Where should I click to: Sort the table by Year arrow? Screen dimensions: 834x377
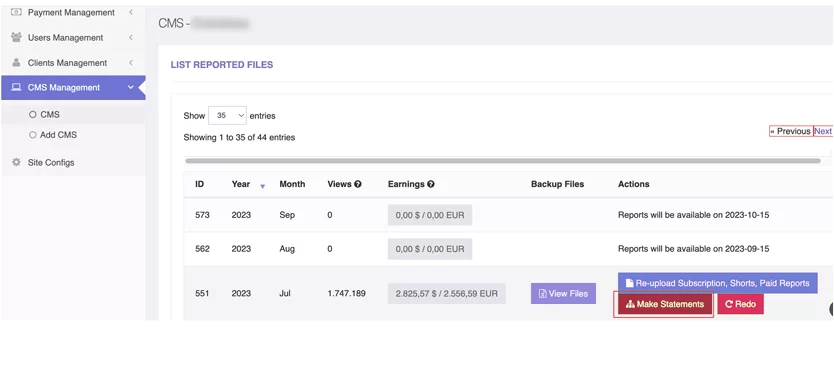pyautogui.click(x=262, y=186)
